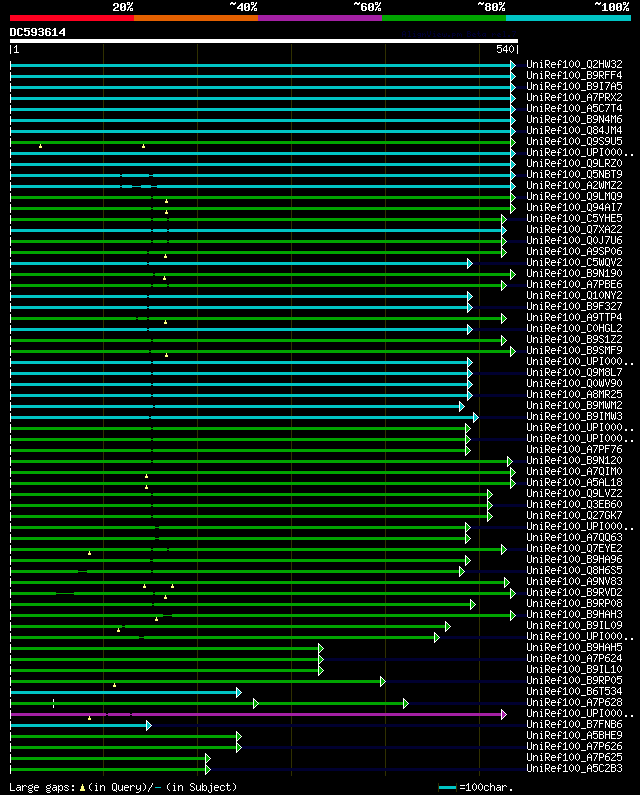Click the green alignment bar for B9HAH3

click(x=261, y=616)
